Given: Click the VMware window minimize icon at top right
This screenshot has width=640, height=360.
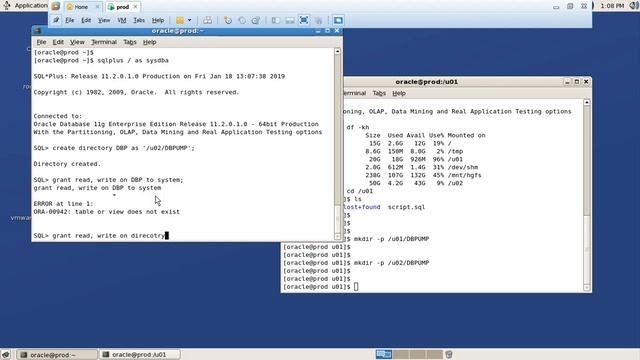Looking at the screenshot, I should coord(556,7).
